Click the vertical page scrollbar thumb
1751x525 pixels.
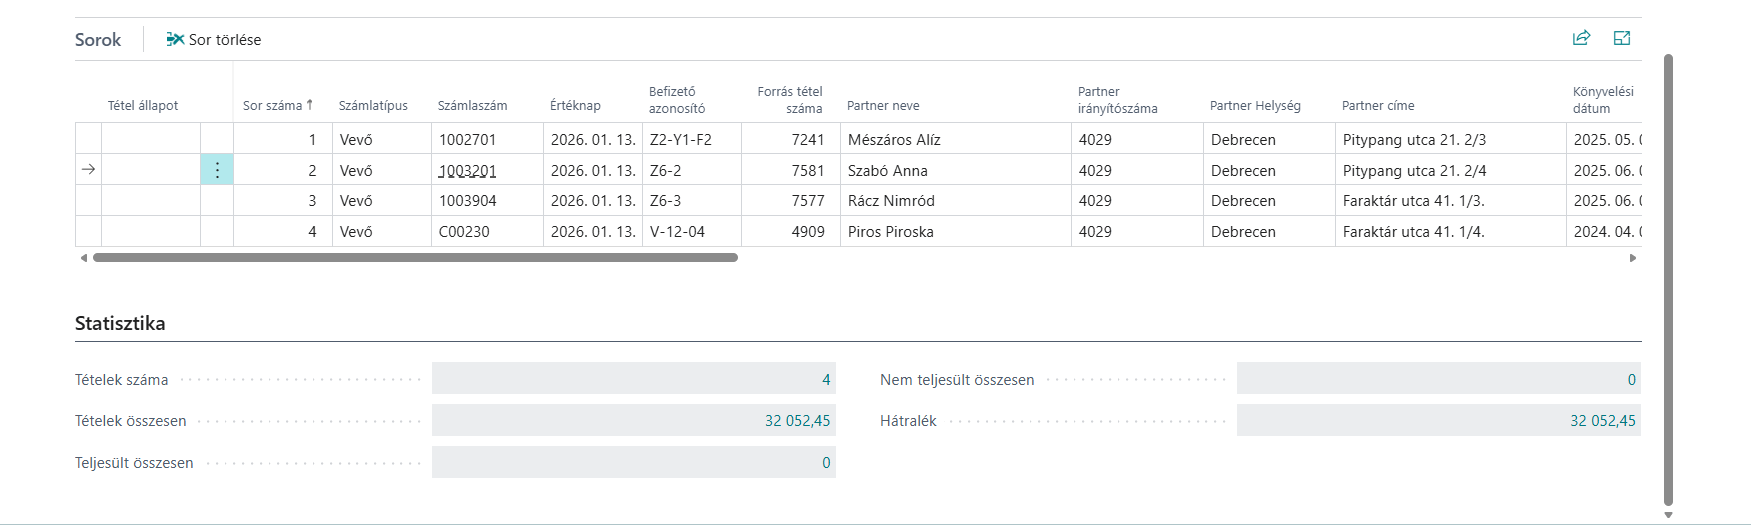click(x=1668, y=280)
